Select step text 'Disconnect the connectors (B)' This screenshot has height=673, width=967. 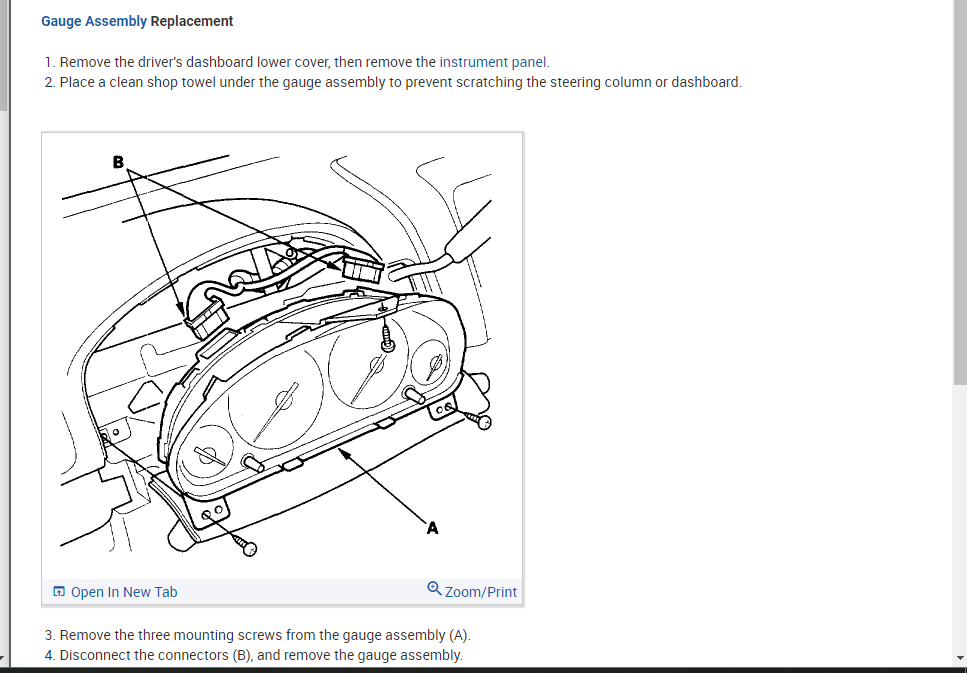click(157, 655)
